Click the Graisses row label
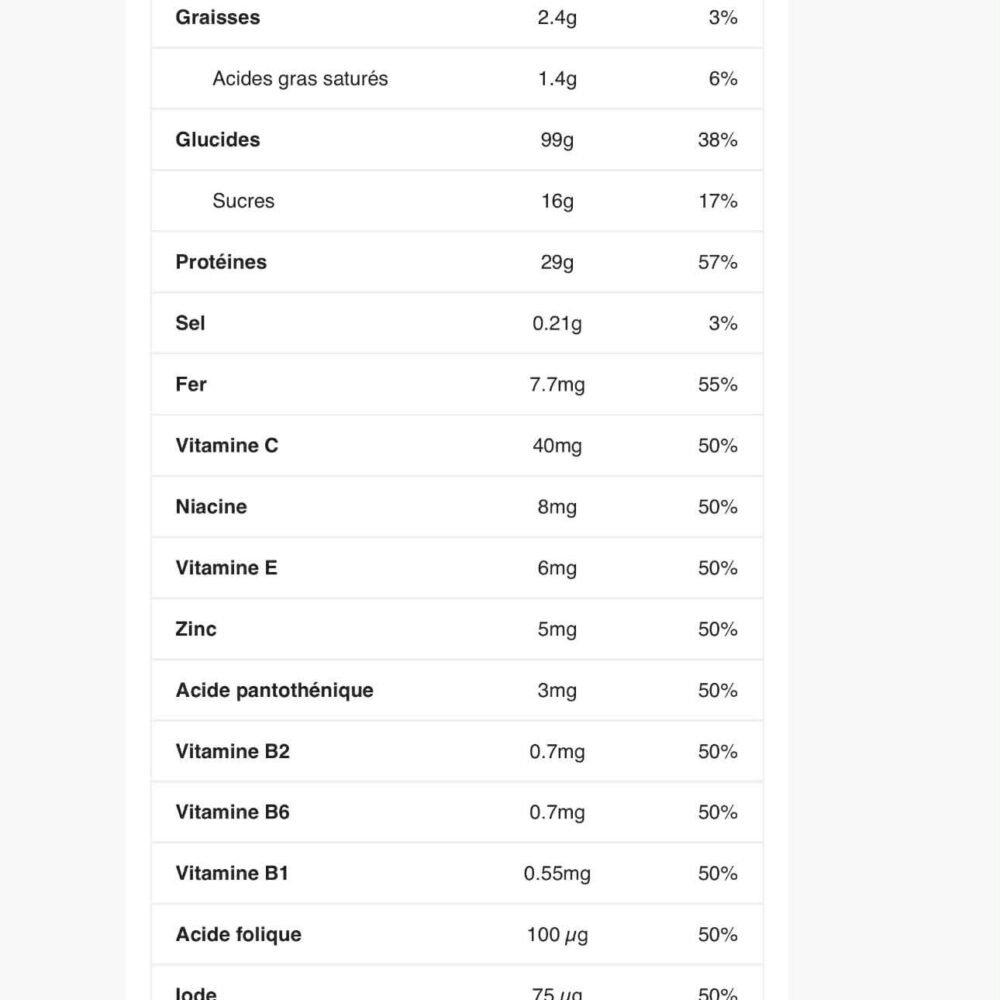This screenshot has width=1000, height=1000. point(218,17)
